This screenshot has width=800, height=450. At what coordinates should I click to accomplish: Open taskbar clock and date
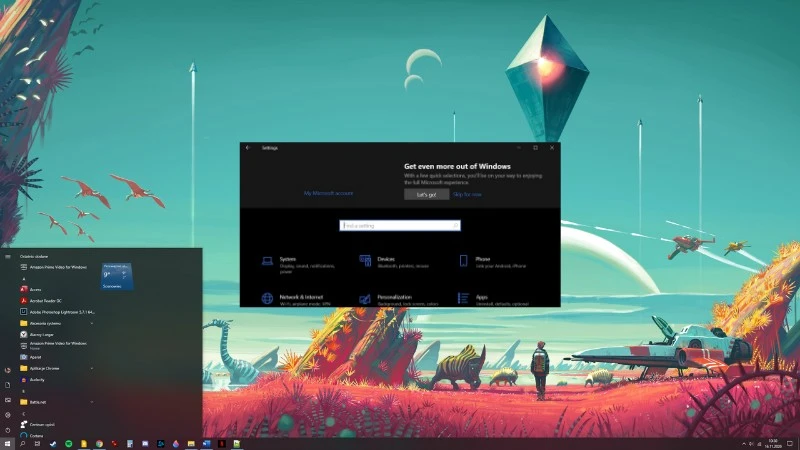coord(772,443)
